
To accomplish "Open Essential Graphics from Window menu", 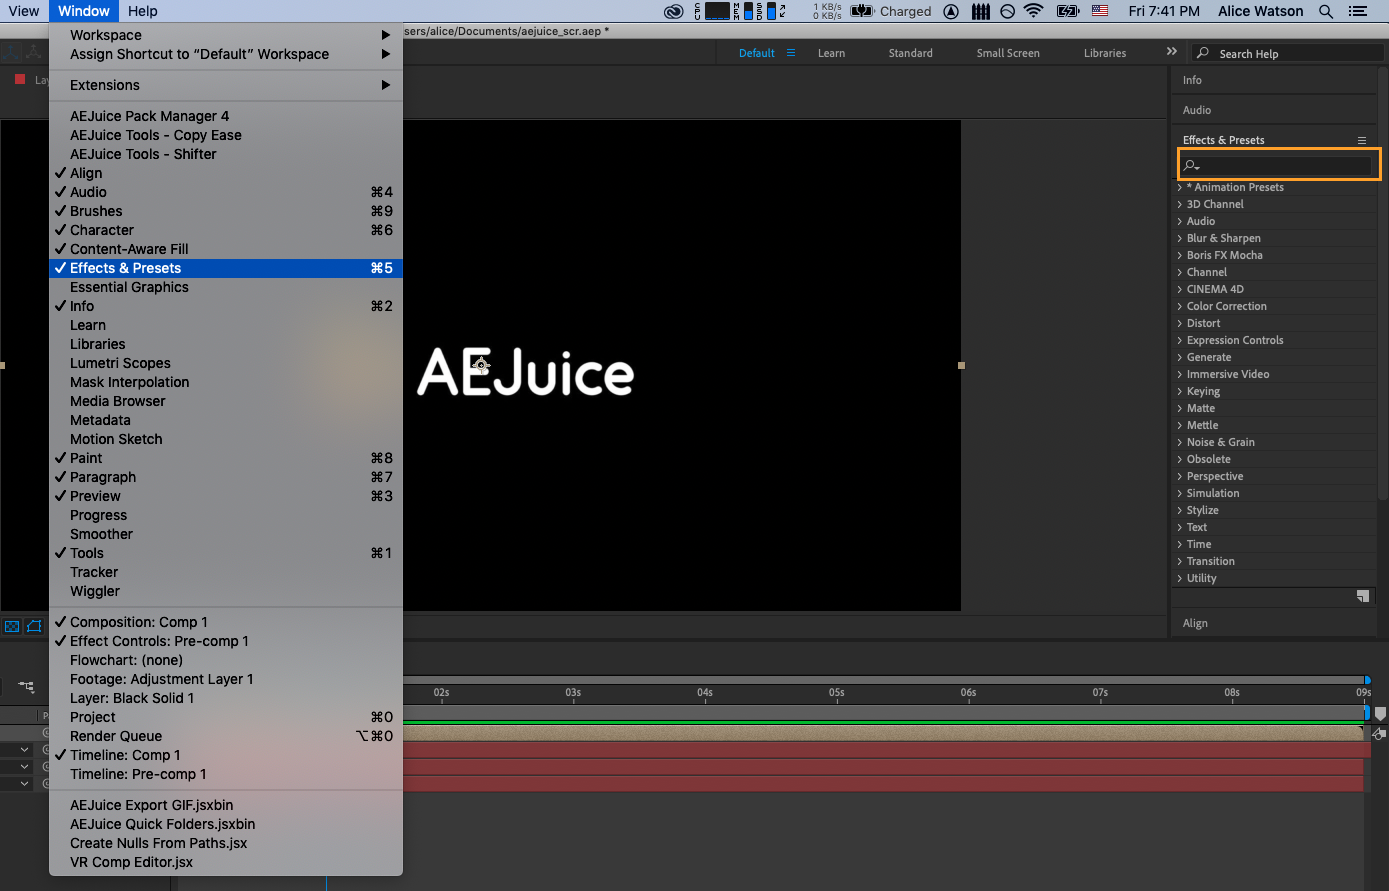I will [226, 287].
